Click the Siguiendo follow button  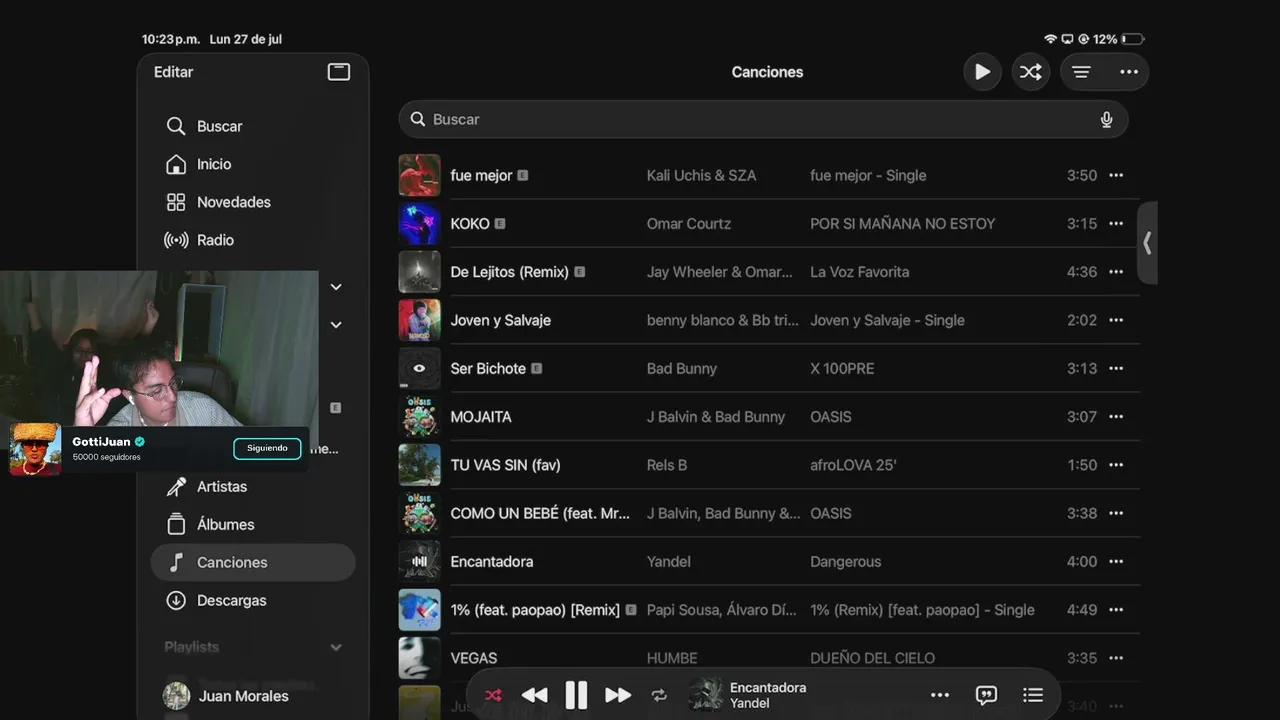tap(267, 448)
